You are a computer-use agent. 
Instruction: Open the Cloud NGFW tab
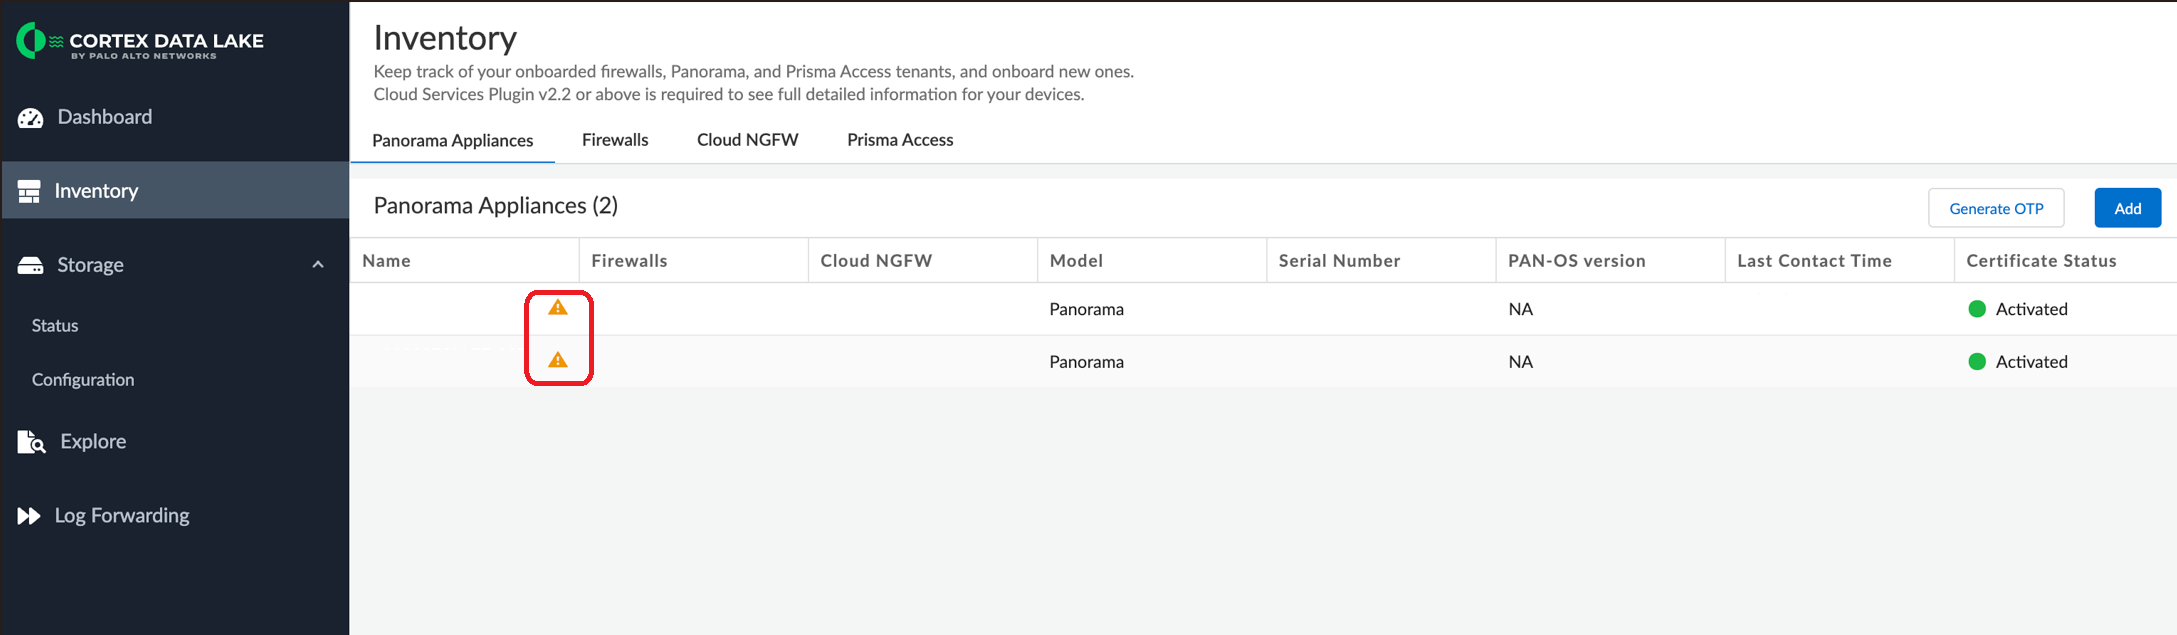(747, 140)
